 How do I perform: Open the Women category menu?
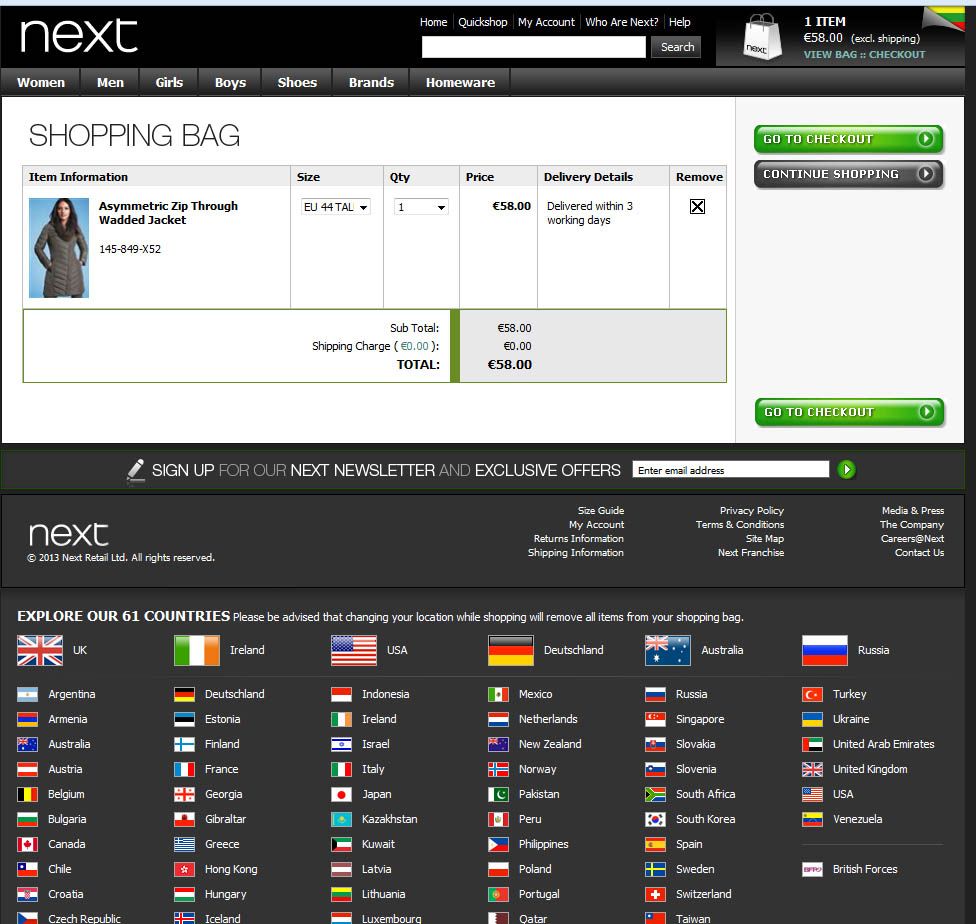coord(41,82)
